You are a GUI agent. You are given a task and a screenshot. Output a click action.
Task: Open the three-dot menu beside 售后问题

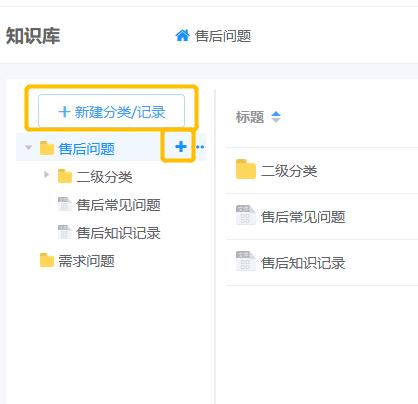click(x=200, y=147)
